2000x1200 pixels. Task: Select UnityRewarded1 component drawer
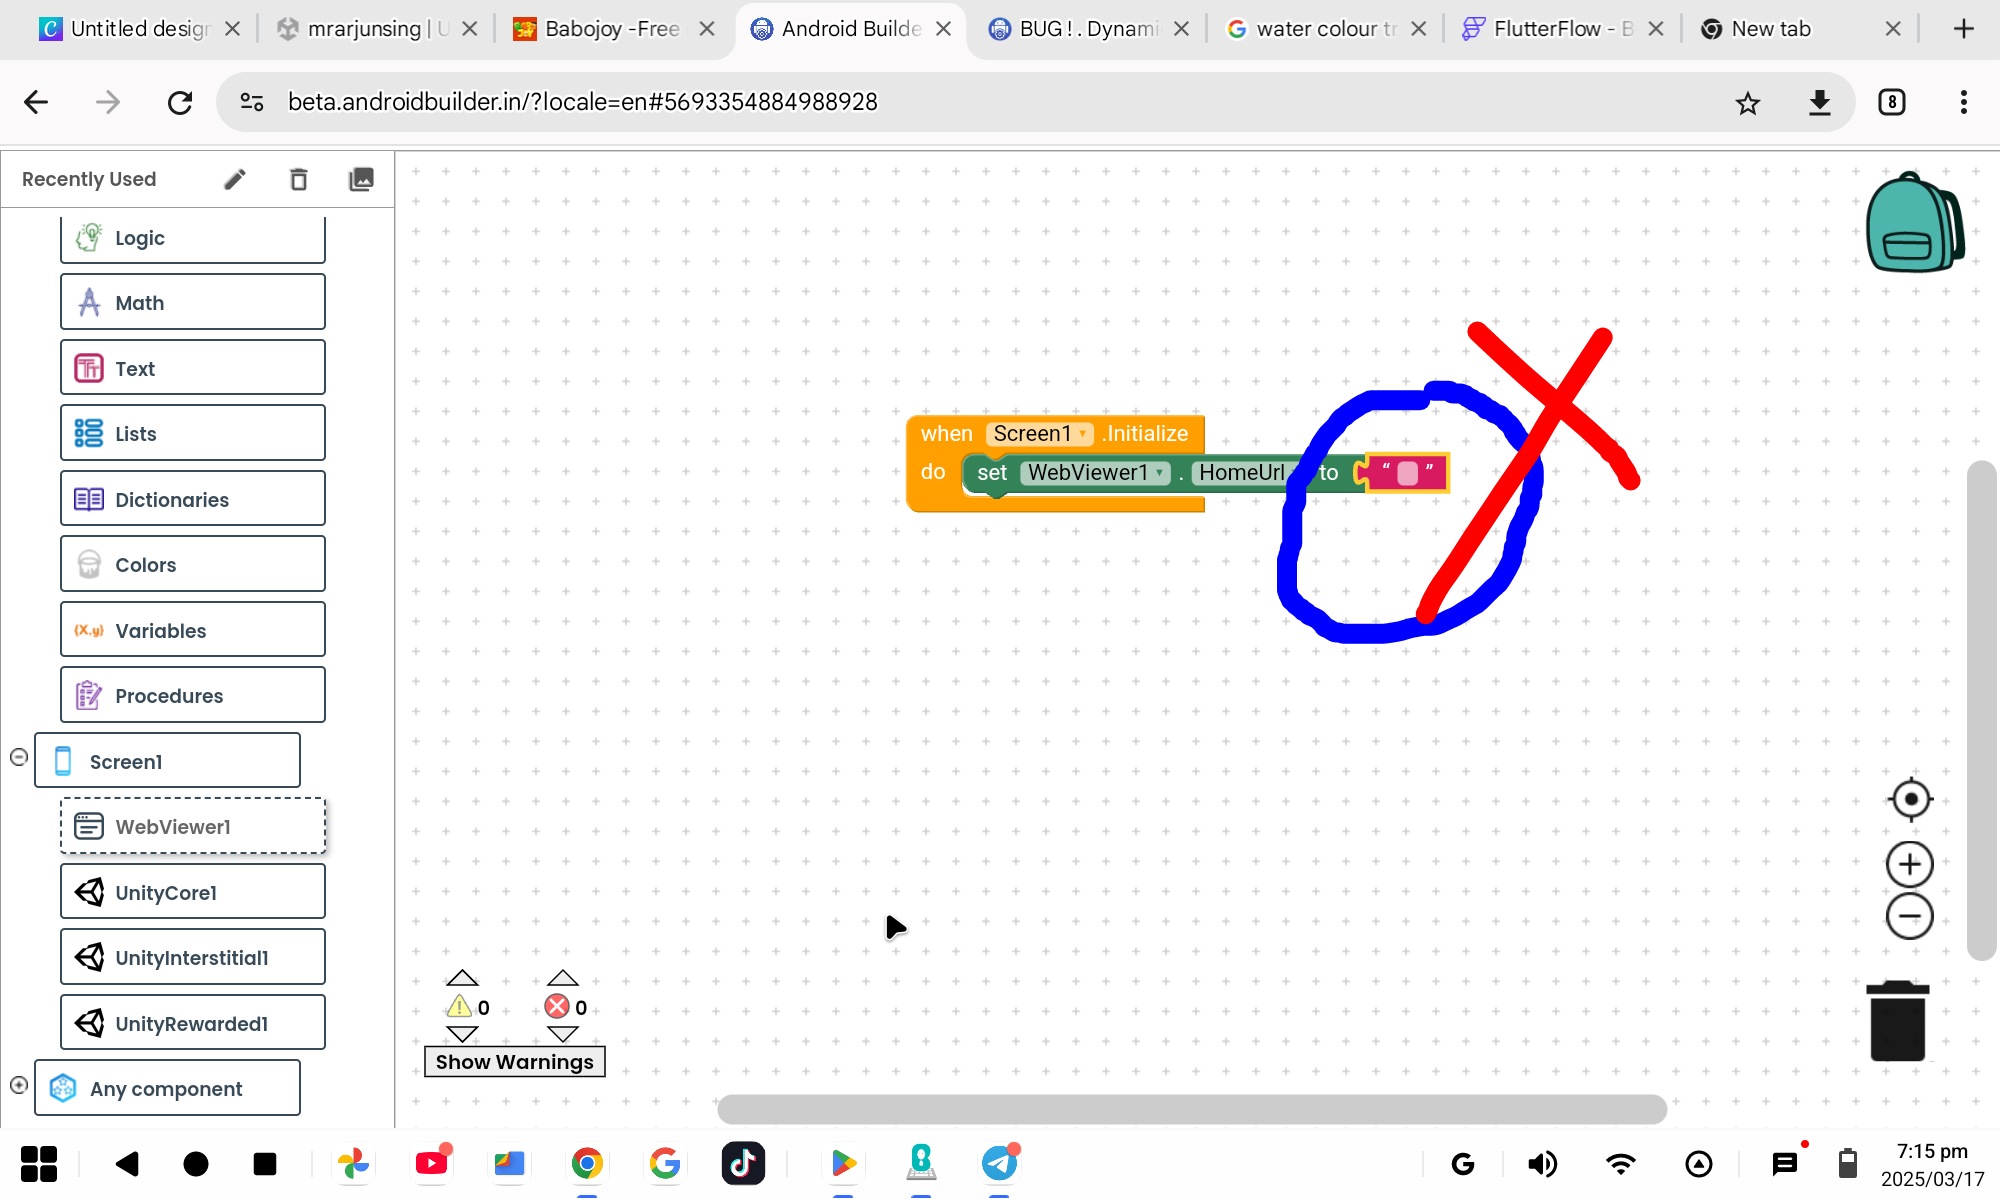[x=192, y=1023]
